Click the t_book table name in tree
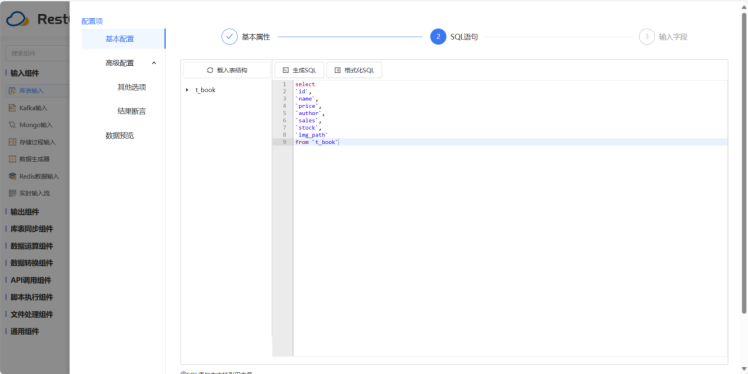748x374 pixels. [x=205, y=90]
